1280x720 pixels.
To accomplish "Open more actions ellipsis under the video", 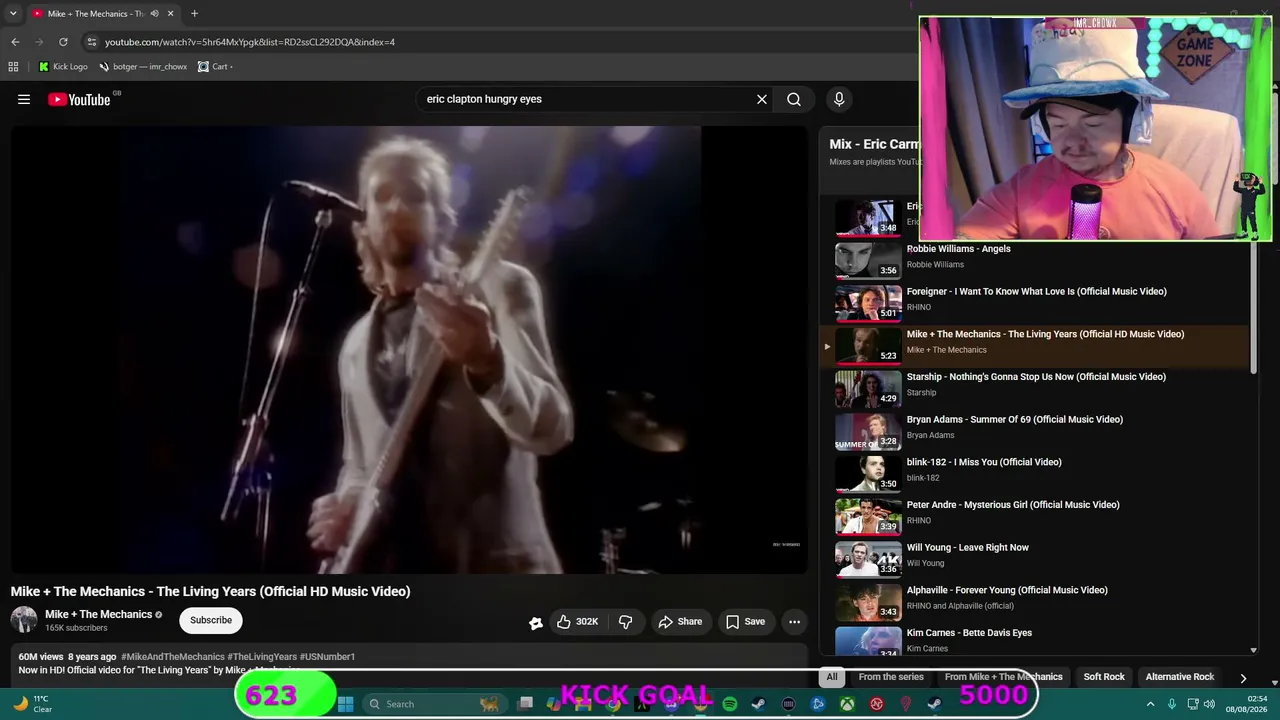I will (794, 622).
